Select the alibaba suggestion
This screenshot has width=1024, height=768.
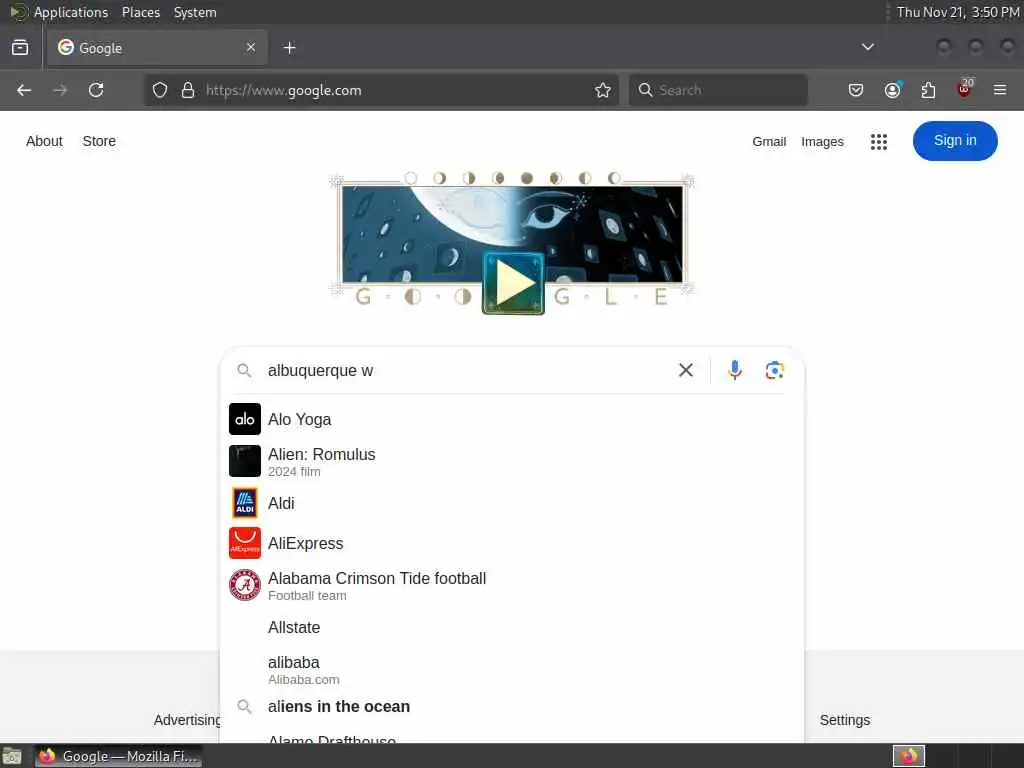pyautogui.click(x=512, y=670)
